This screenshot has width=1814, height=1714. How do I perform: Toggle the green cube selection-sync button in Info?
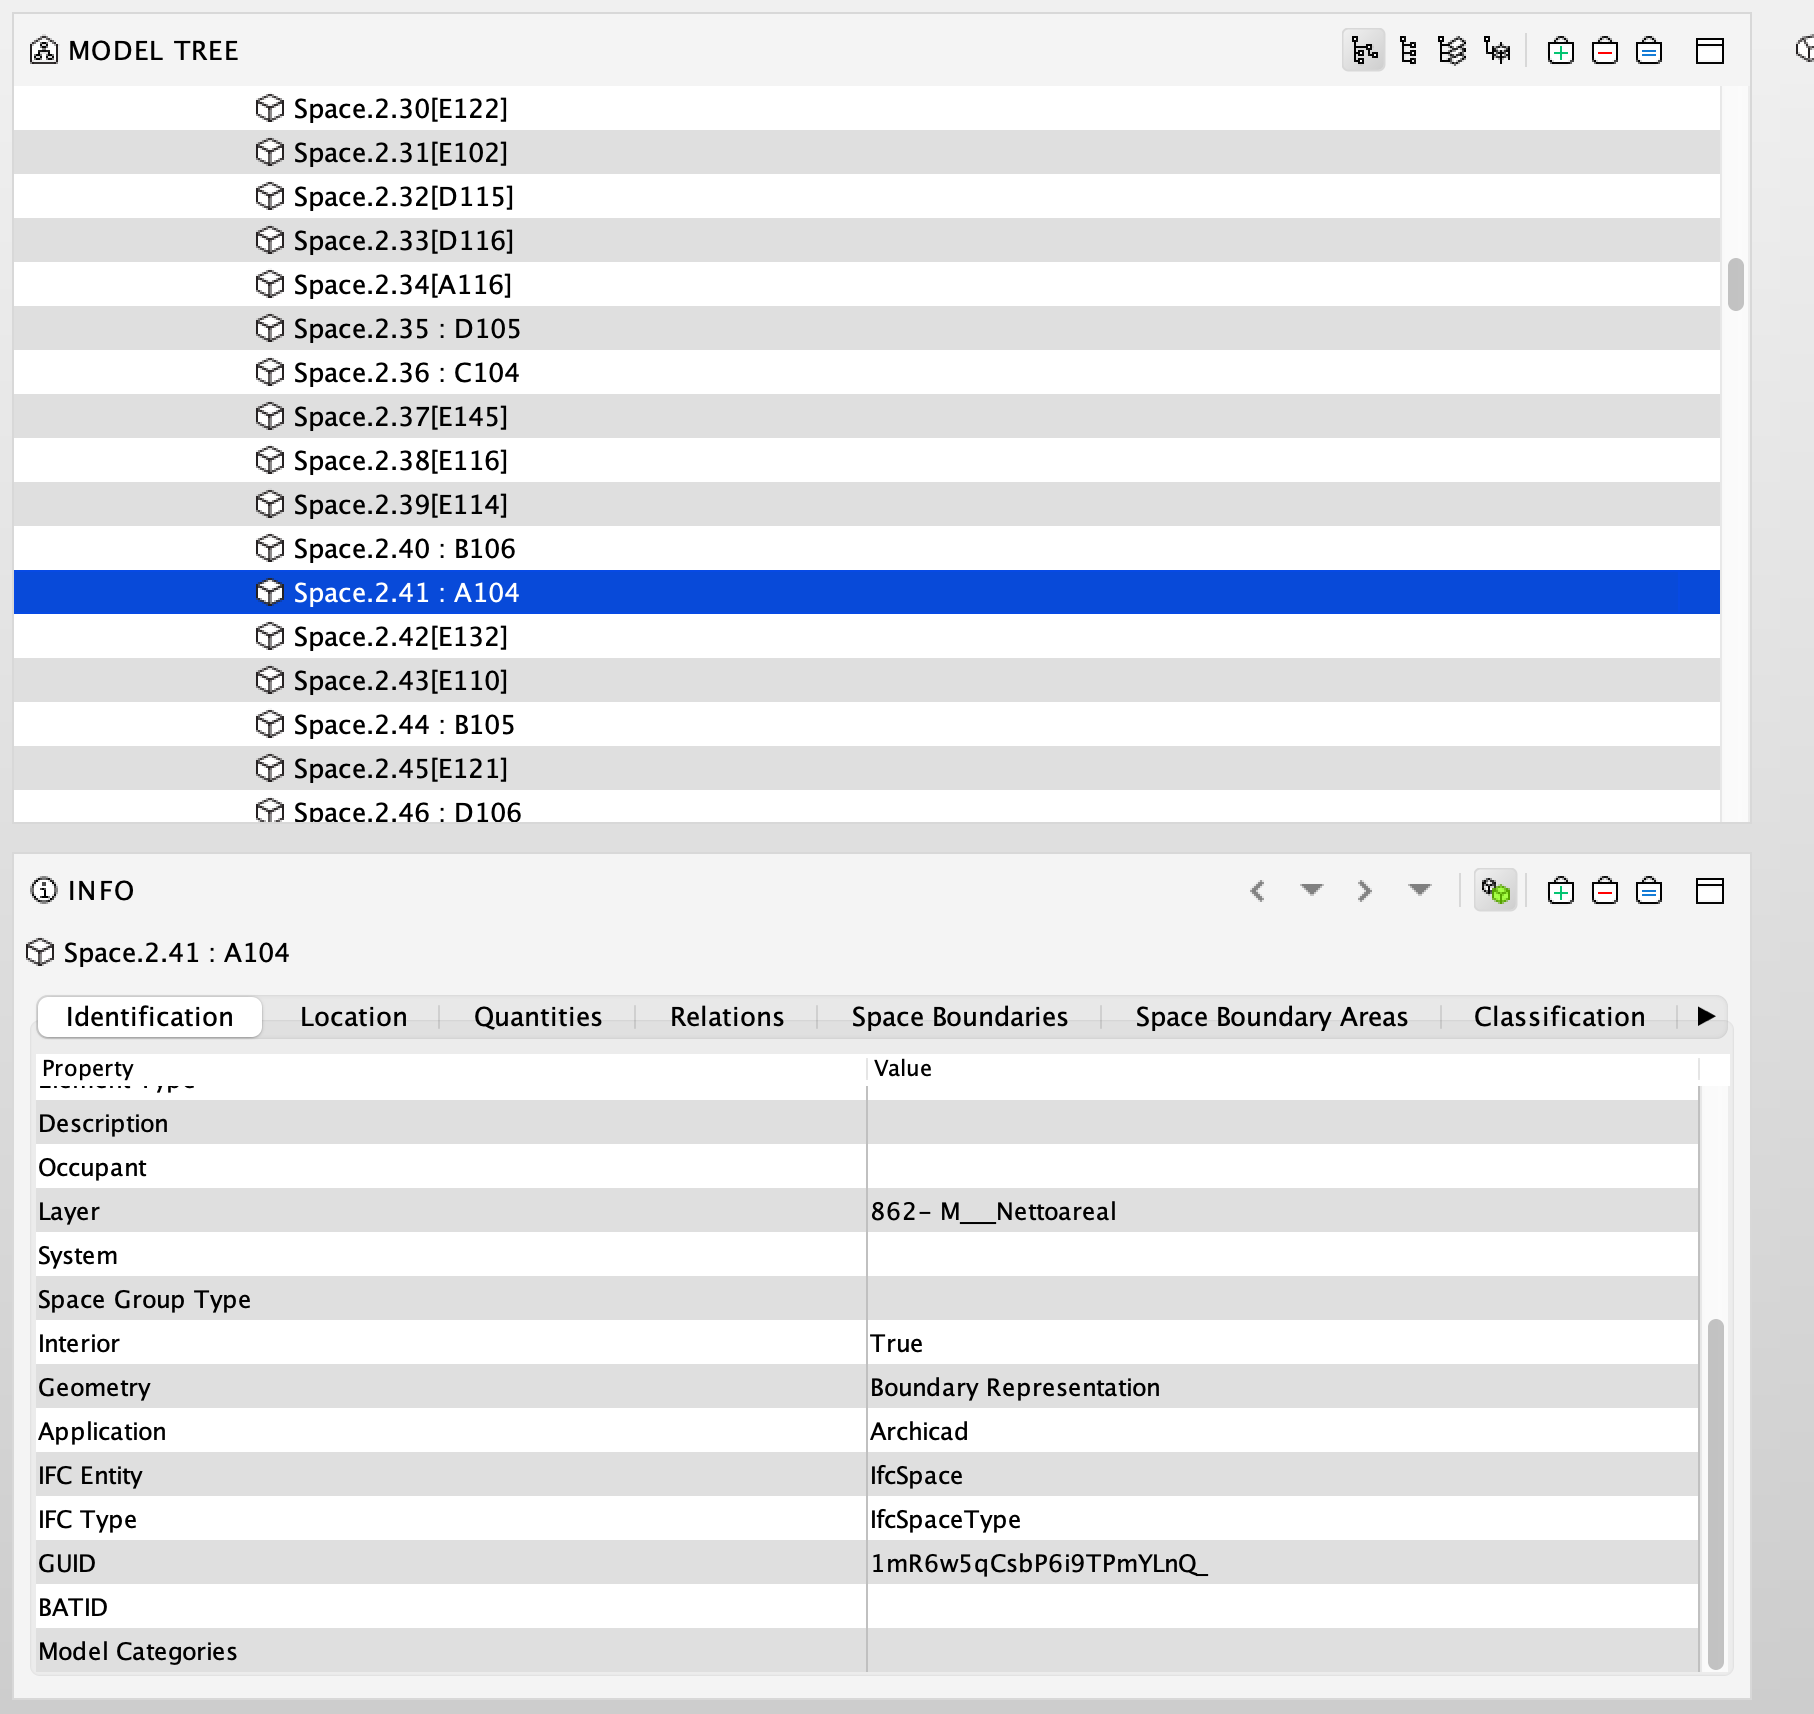point(1495,890)
